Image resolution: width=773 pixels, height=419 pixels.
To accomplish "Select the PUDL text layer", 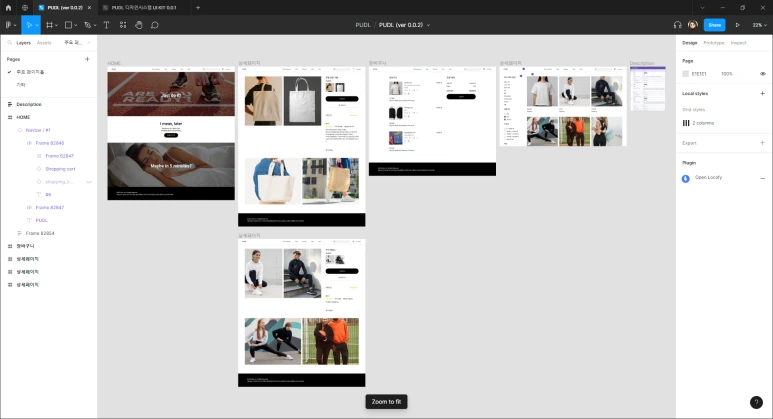I will pos(41,220).
